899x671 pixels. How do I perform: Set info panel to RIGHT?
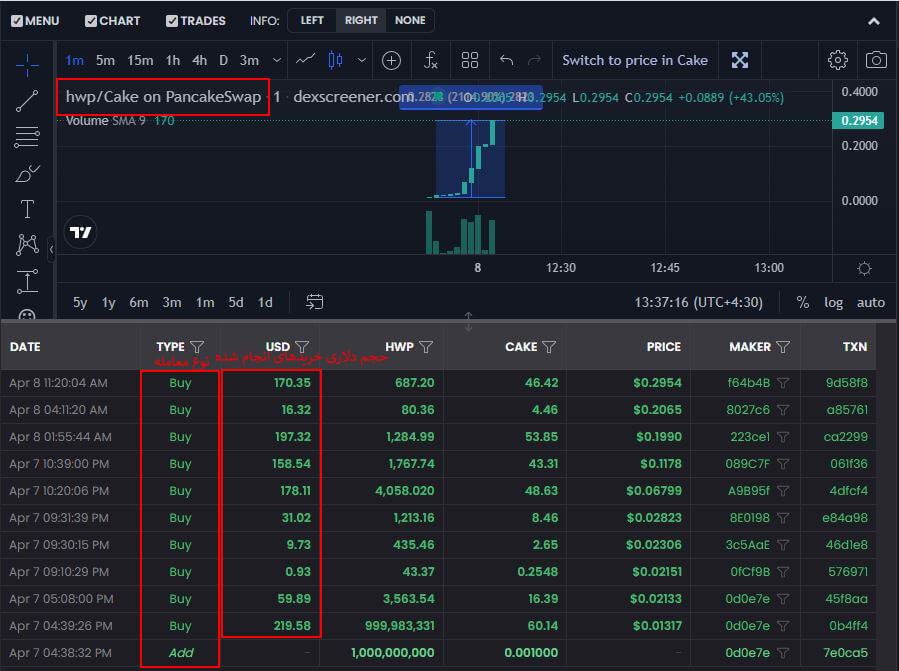click(x=361, y=20)
